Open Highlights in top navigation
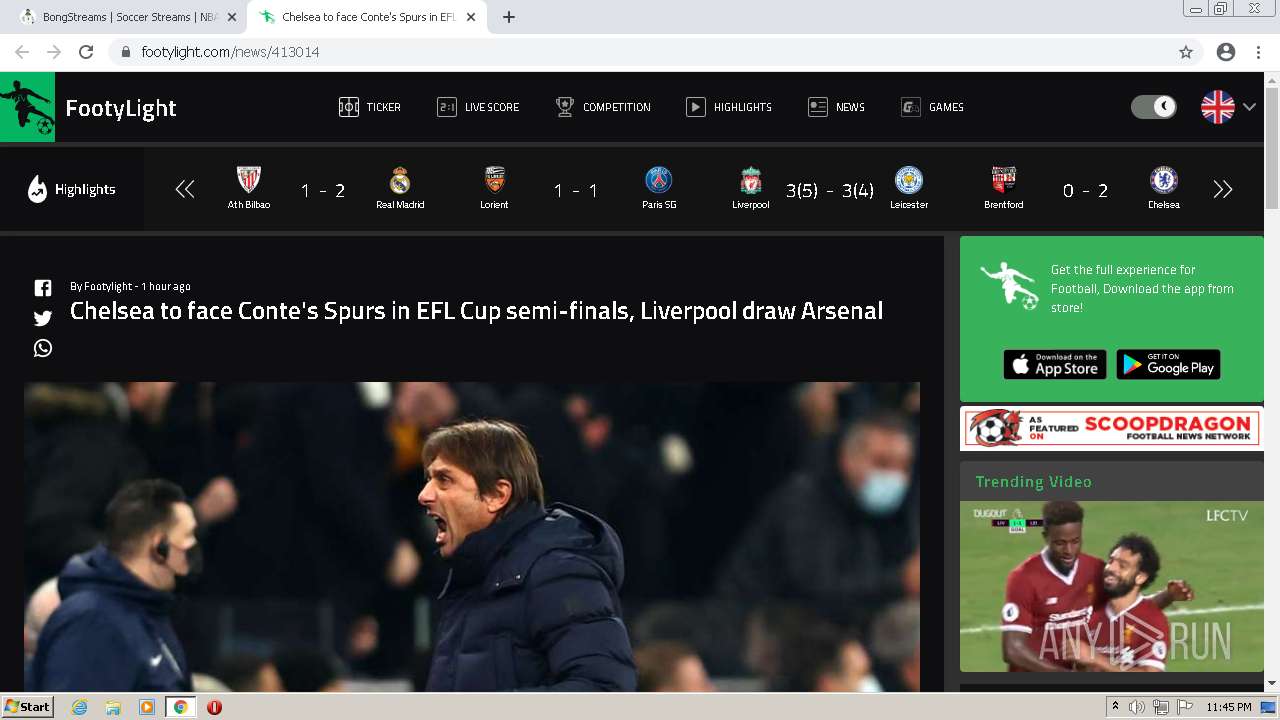Image resolution: width=1280 pixels, height=720 pixels. tap(729, 107)
